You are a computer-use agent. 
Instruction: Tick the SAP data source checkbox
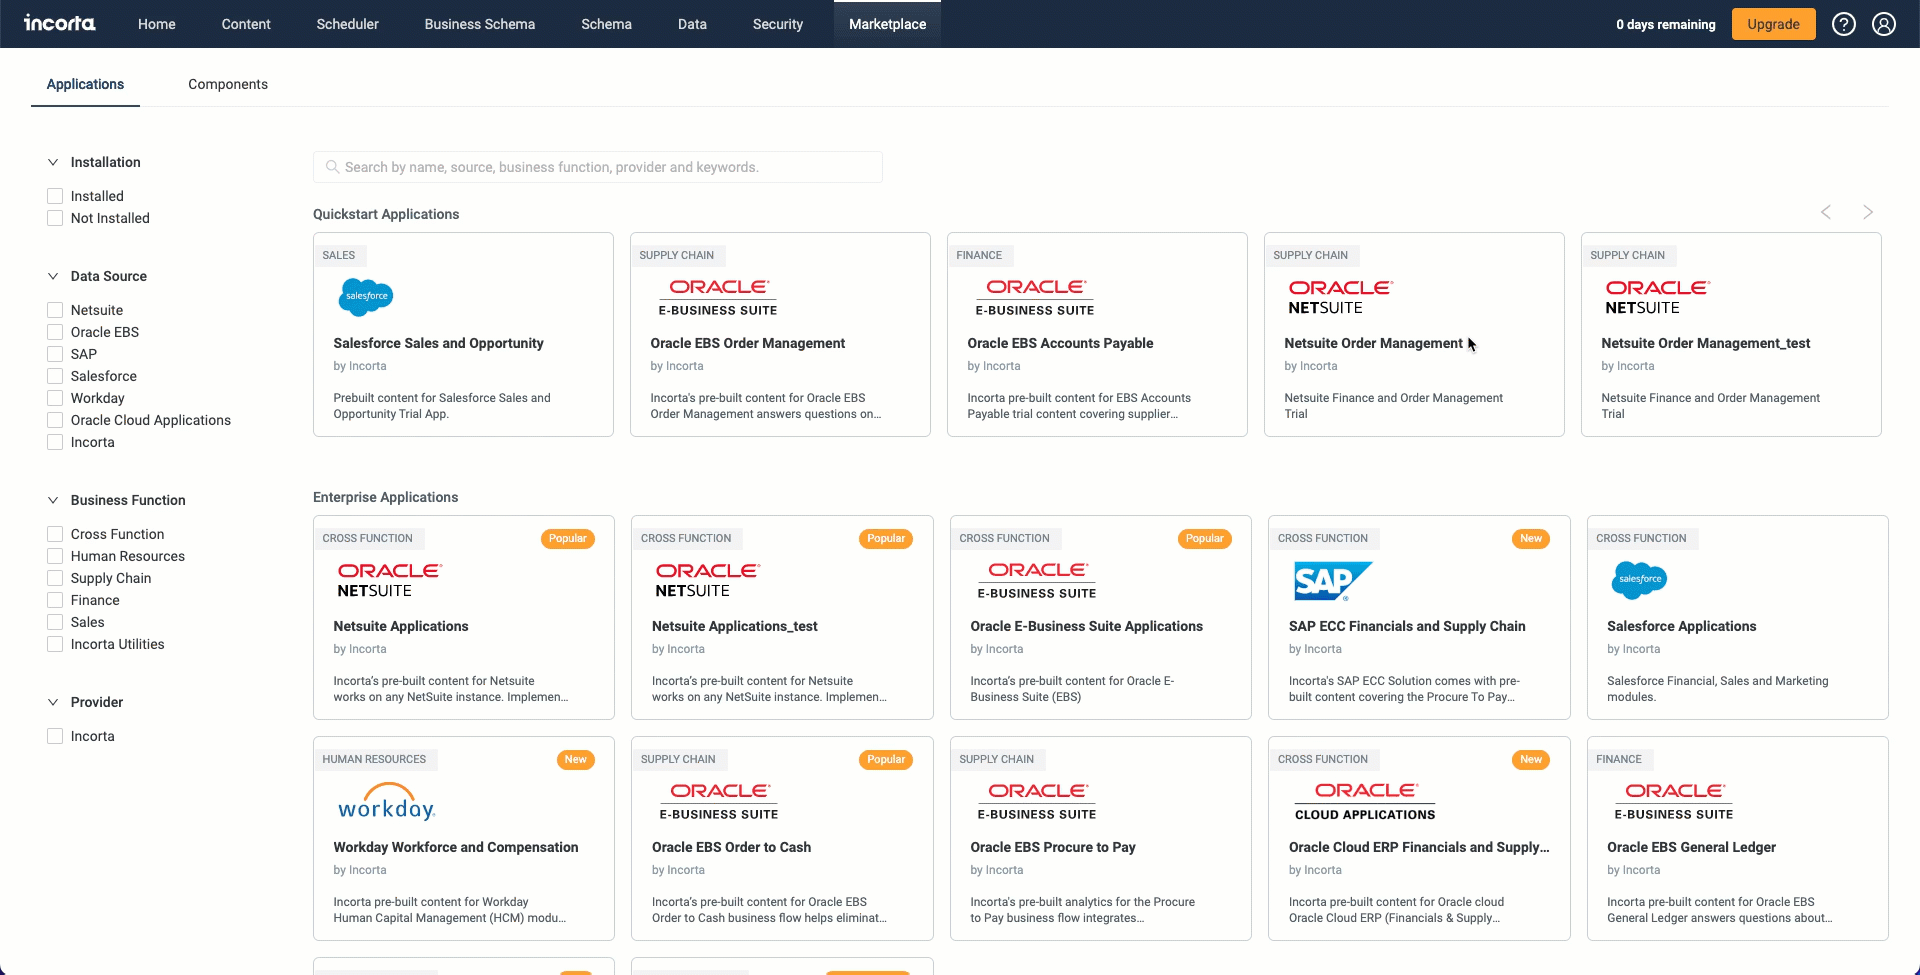[x=55, y=354]
